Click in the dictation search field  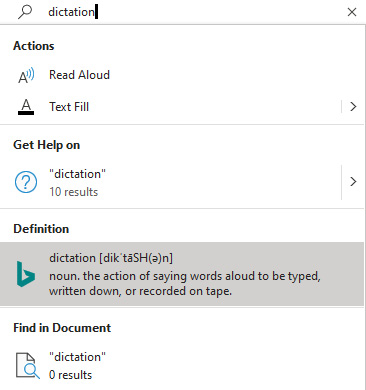195,12
